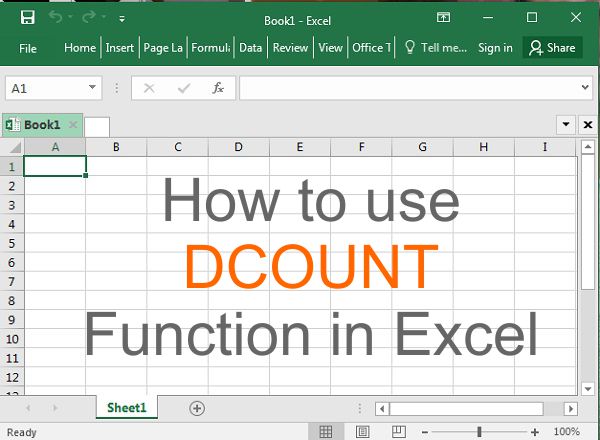The width and height of the screenshot is (600, 440).
Task: Select the Sheet1 tab
Action: (127, 408)
